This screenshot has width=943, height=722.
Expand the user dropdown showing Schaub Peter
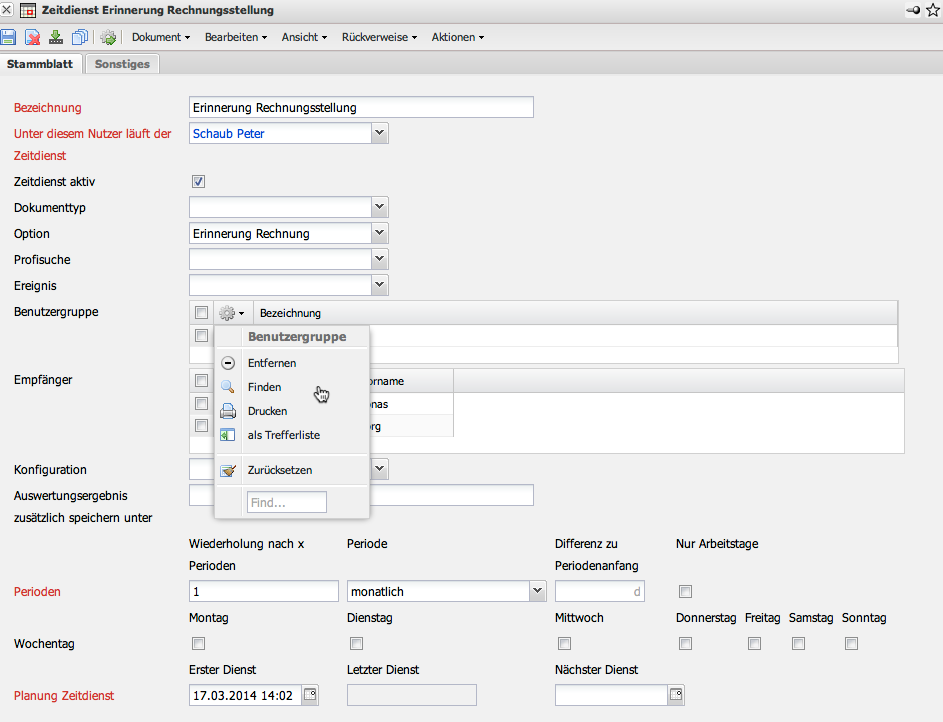379,133
